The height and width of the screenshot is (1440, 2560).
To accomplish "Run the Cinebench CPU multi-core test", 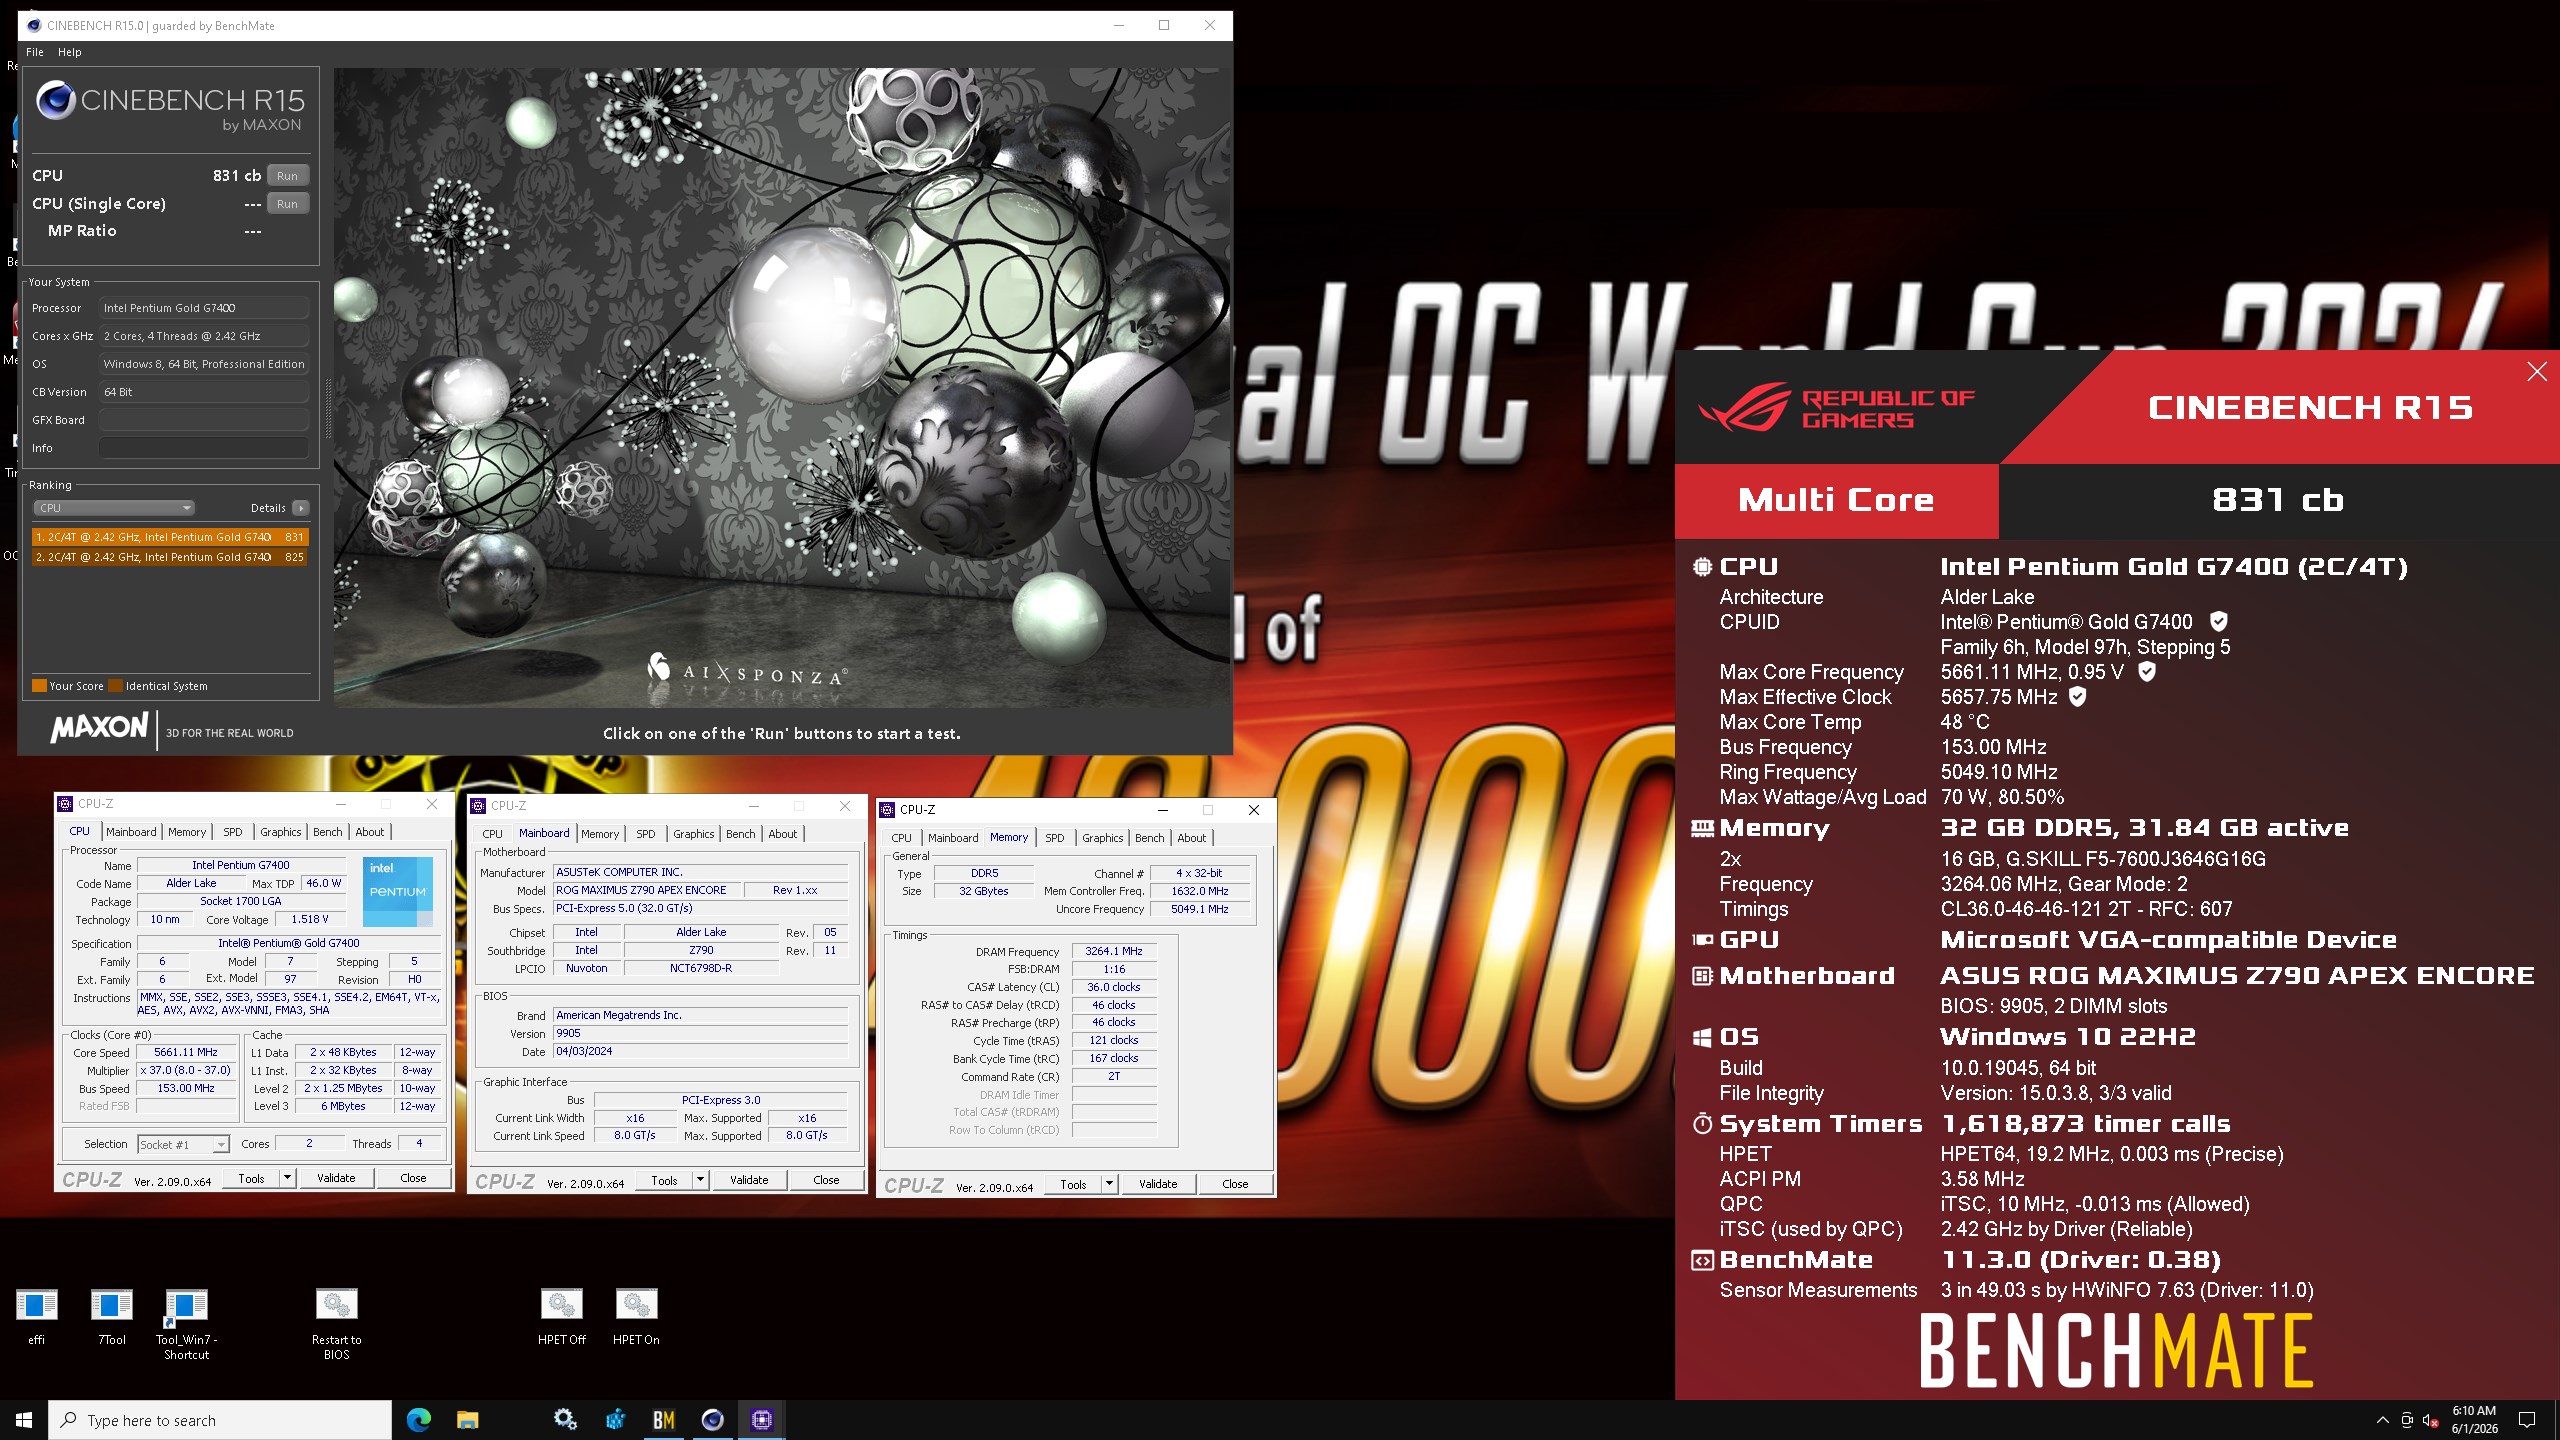I will 287,175.
